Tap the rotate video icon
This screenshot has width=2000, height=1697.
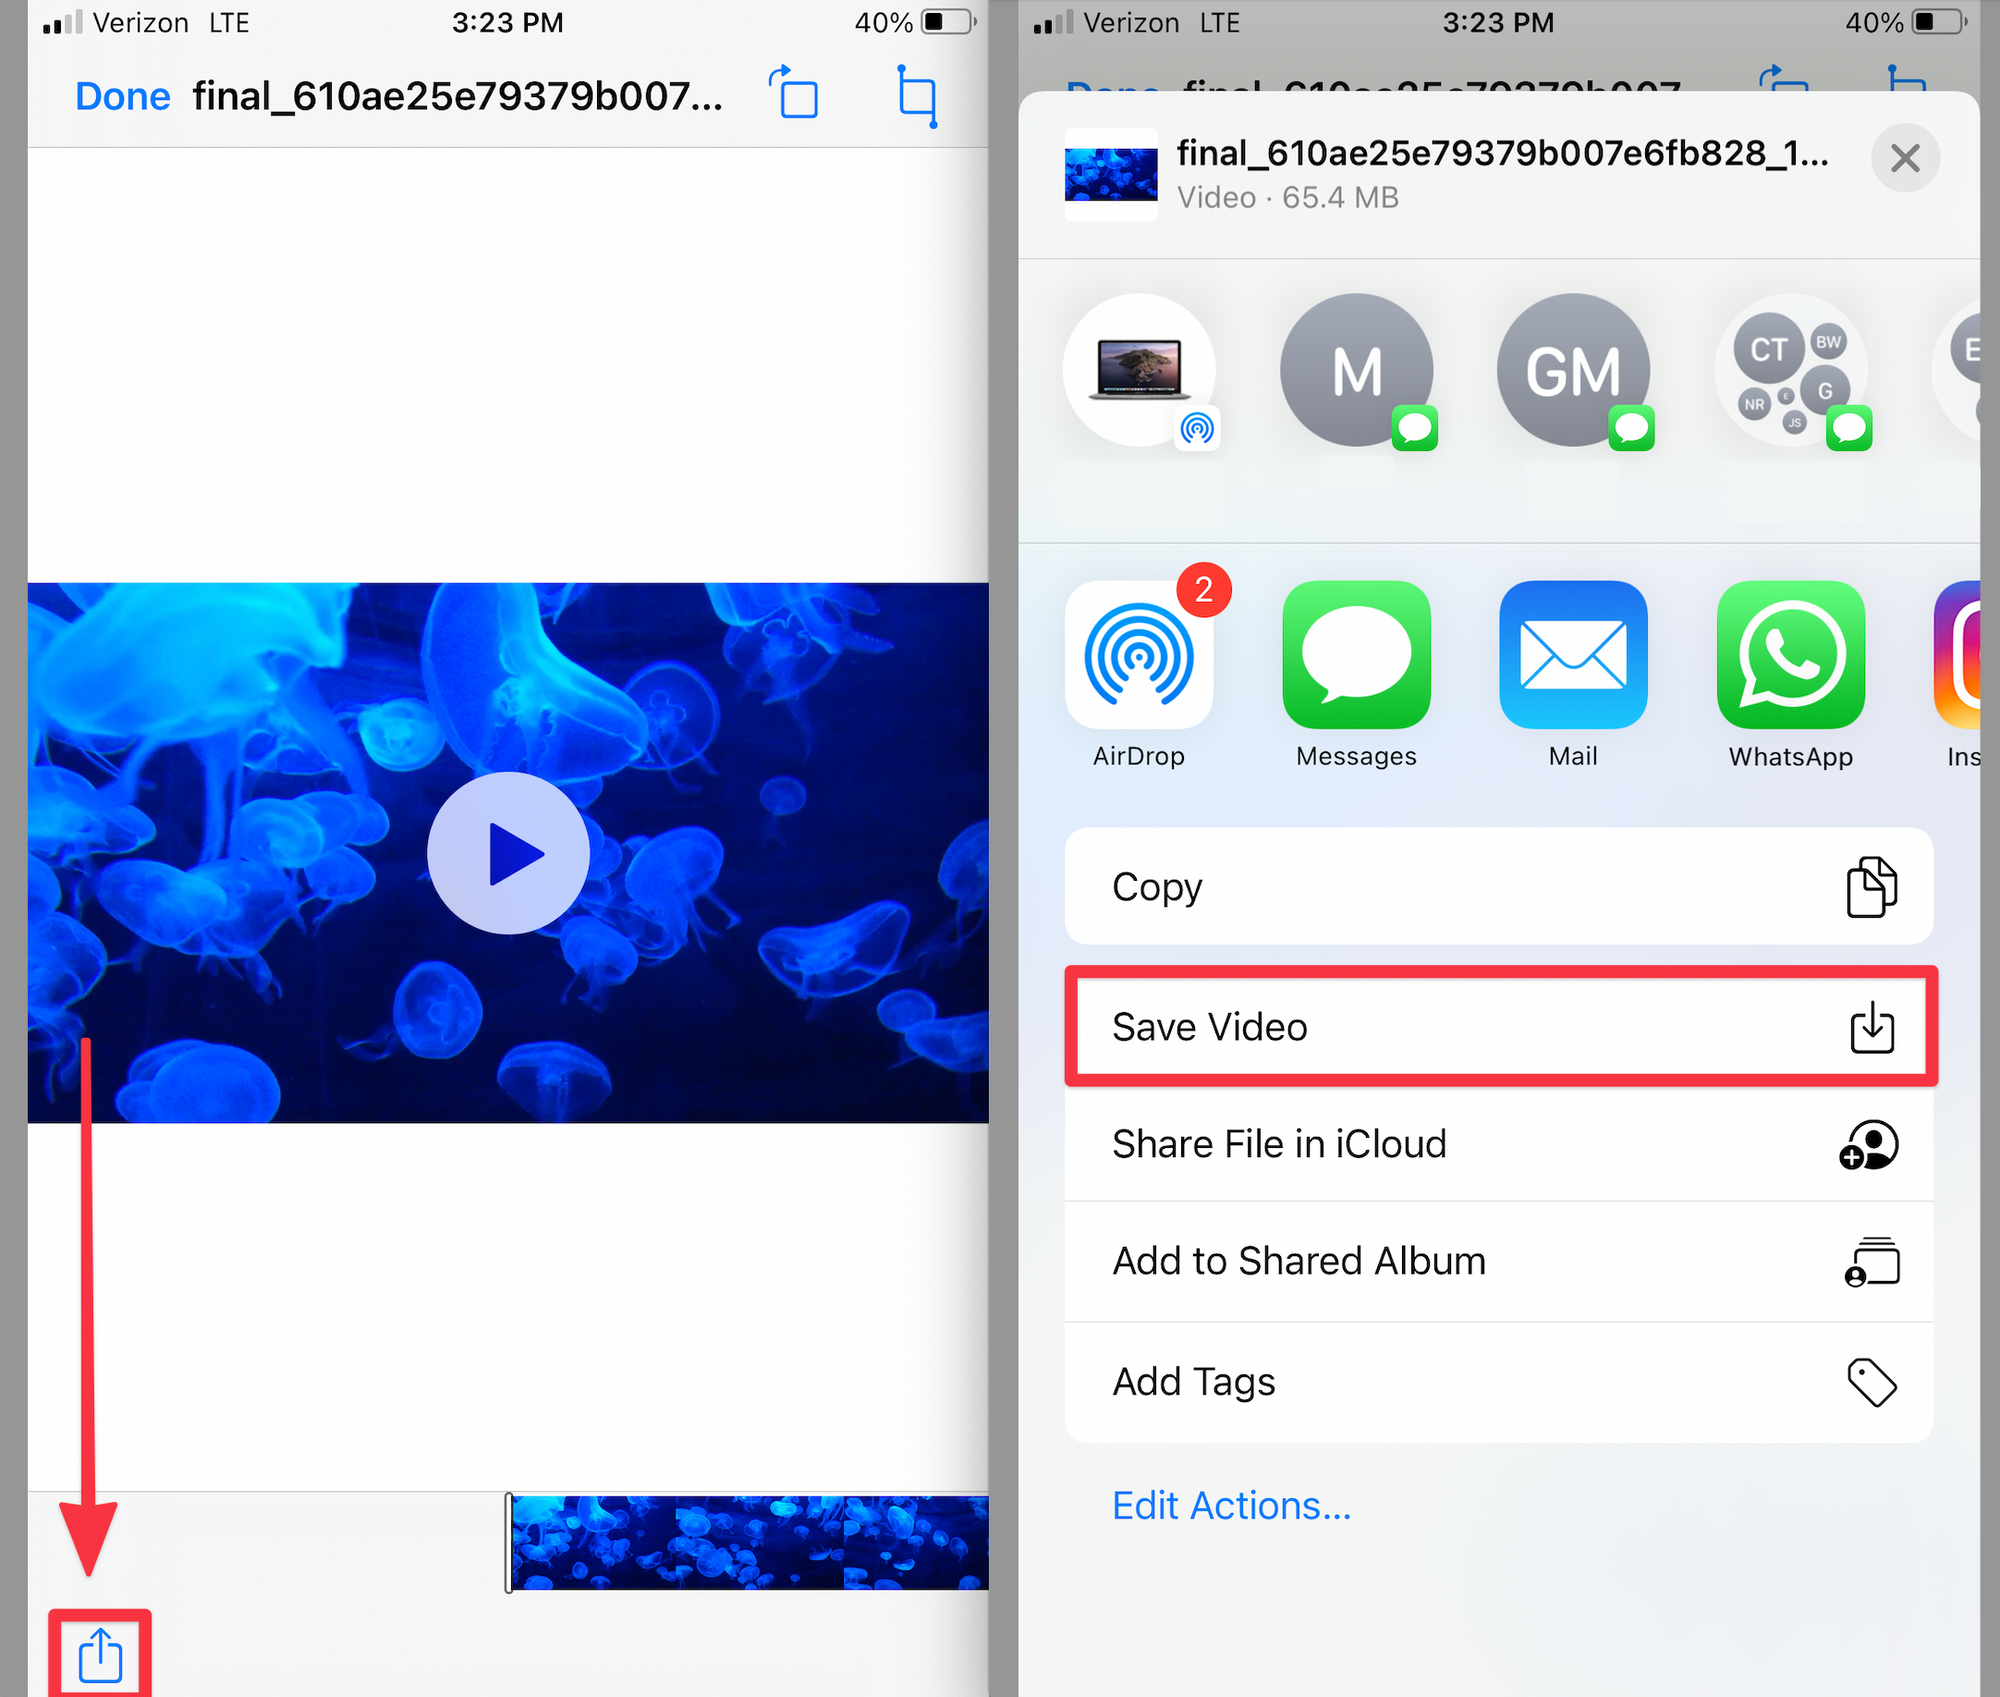[795, 95]
